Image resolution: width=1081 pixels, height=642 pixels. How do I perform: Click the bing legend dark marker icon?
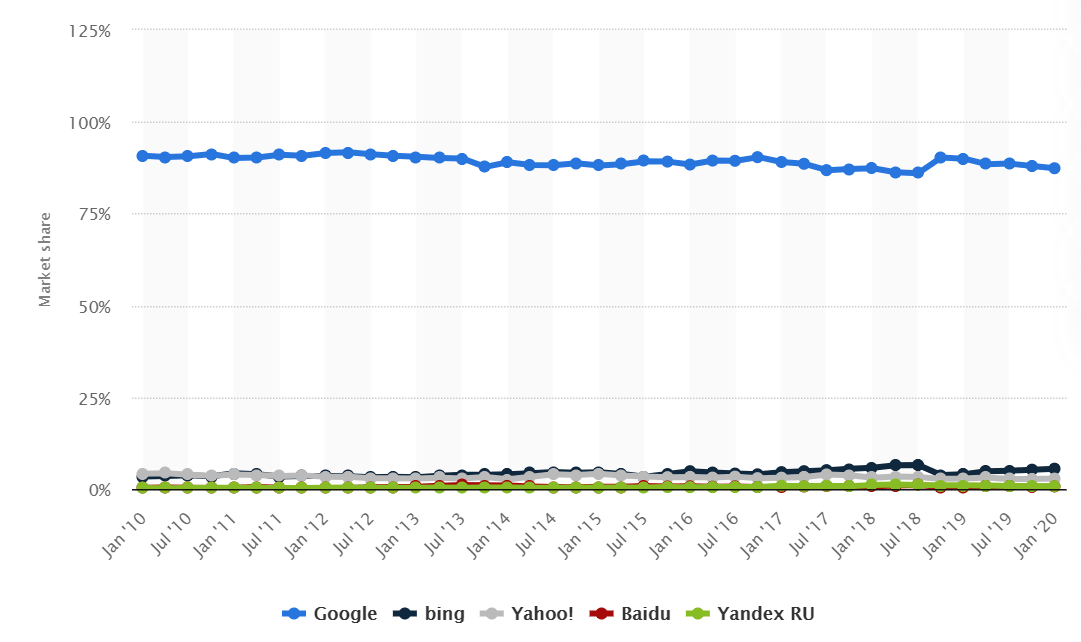(x=405, y=614)
